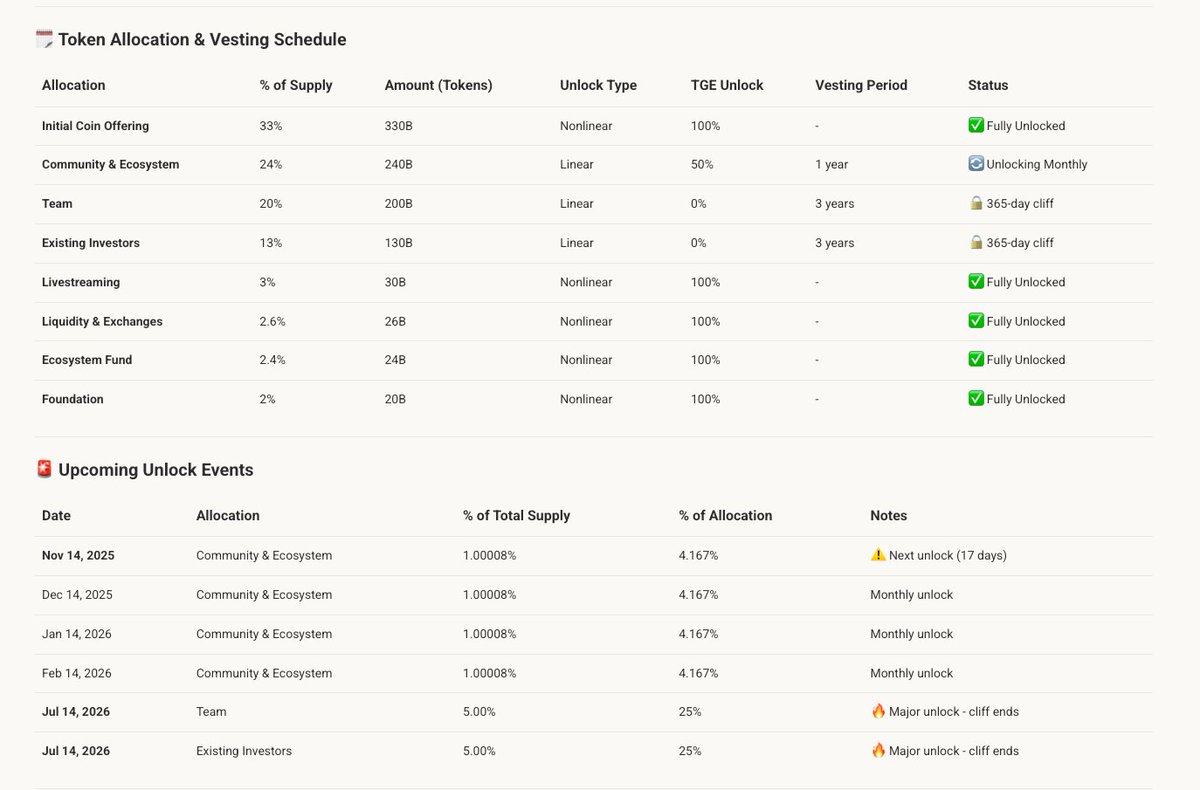Click the siren icon beside Upcoming Unlock Events
Image resolution: width=1200 pixels, height=790 pixels.
[44, 470]
